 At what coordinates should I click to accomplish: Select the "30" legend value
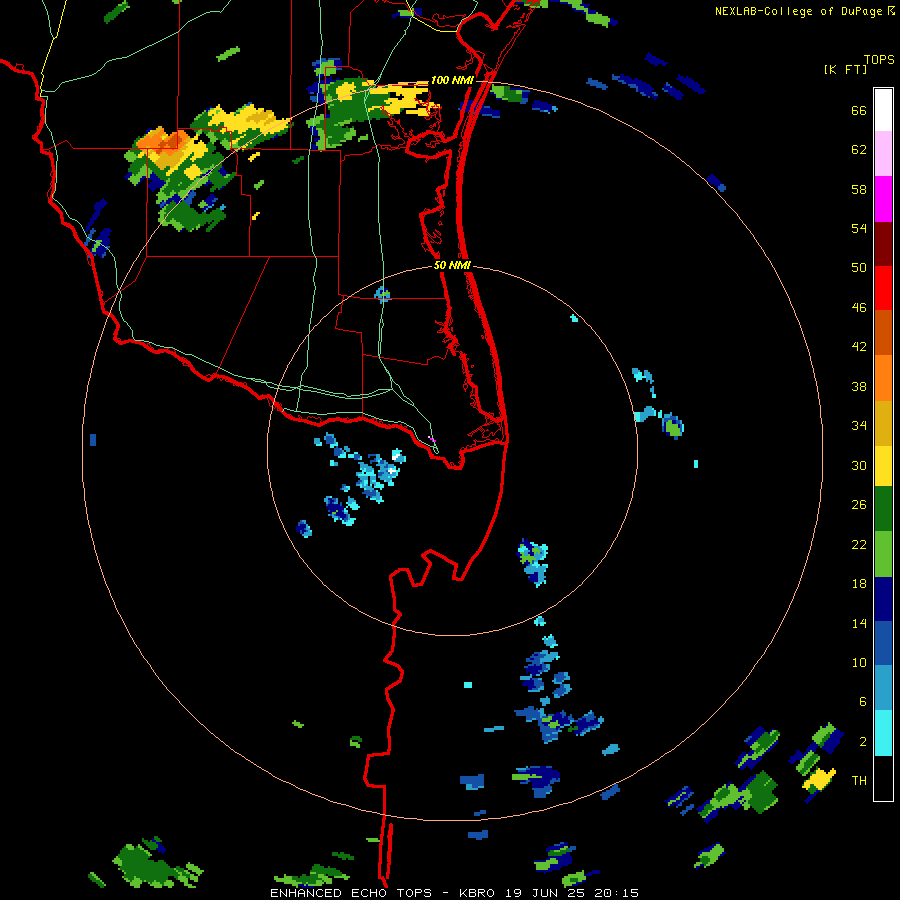coord(859,465)
